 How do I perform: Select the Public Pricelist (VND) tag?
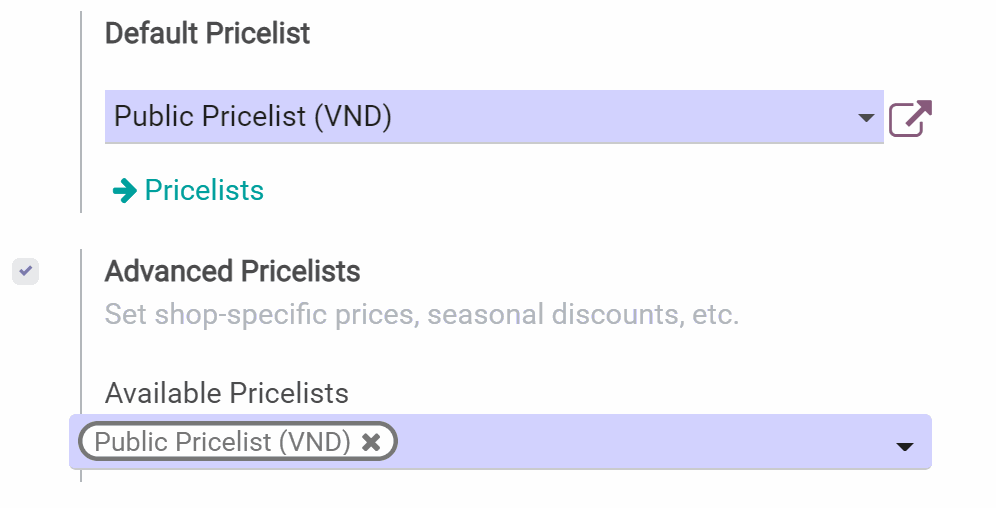click(x=222, y=442)
